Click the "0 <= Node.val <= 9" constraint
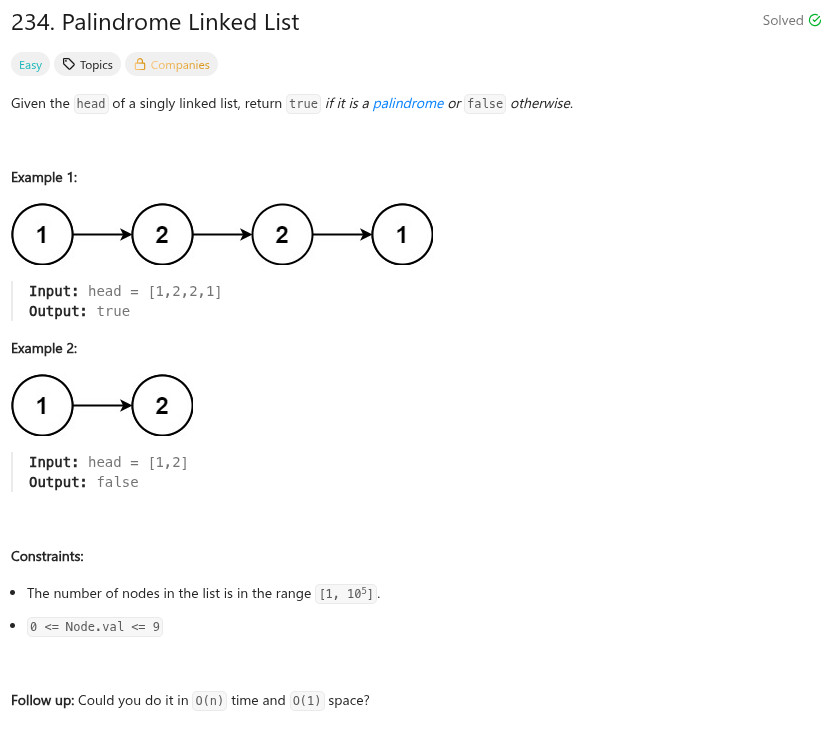The image size is (836, 733). [x=95, y=627]
